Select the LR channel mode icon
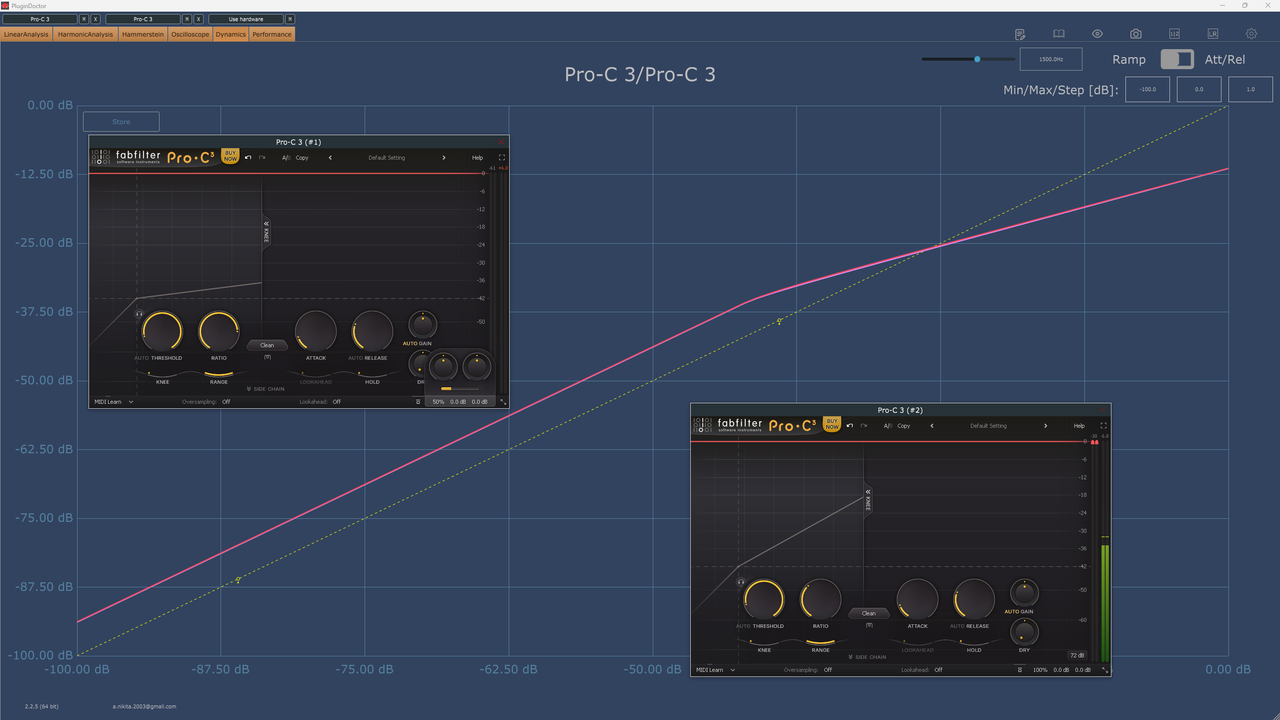1280x720 pixels. click(x=1213, y=34)
